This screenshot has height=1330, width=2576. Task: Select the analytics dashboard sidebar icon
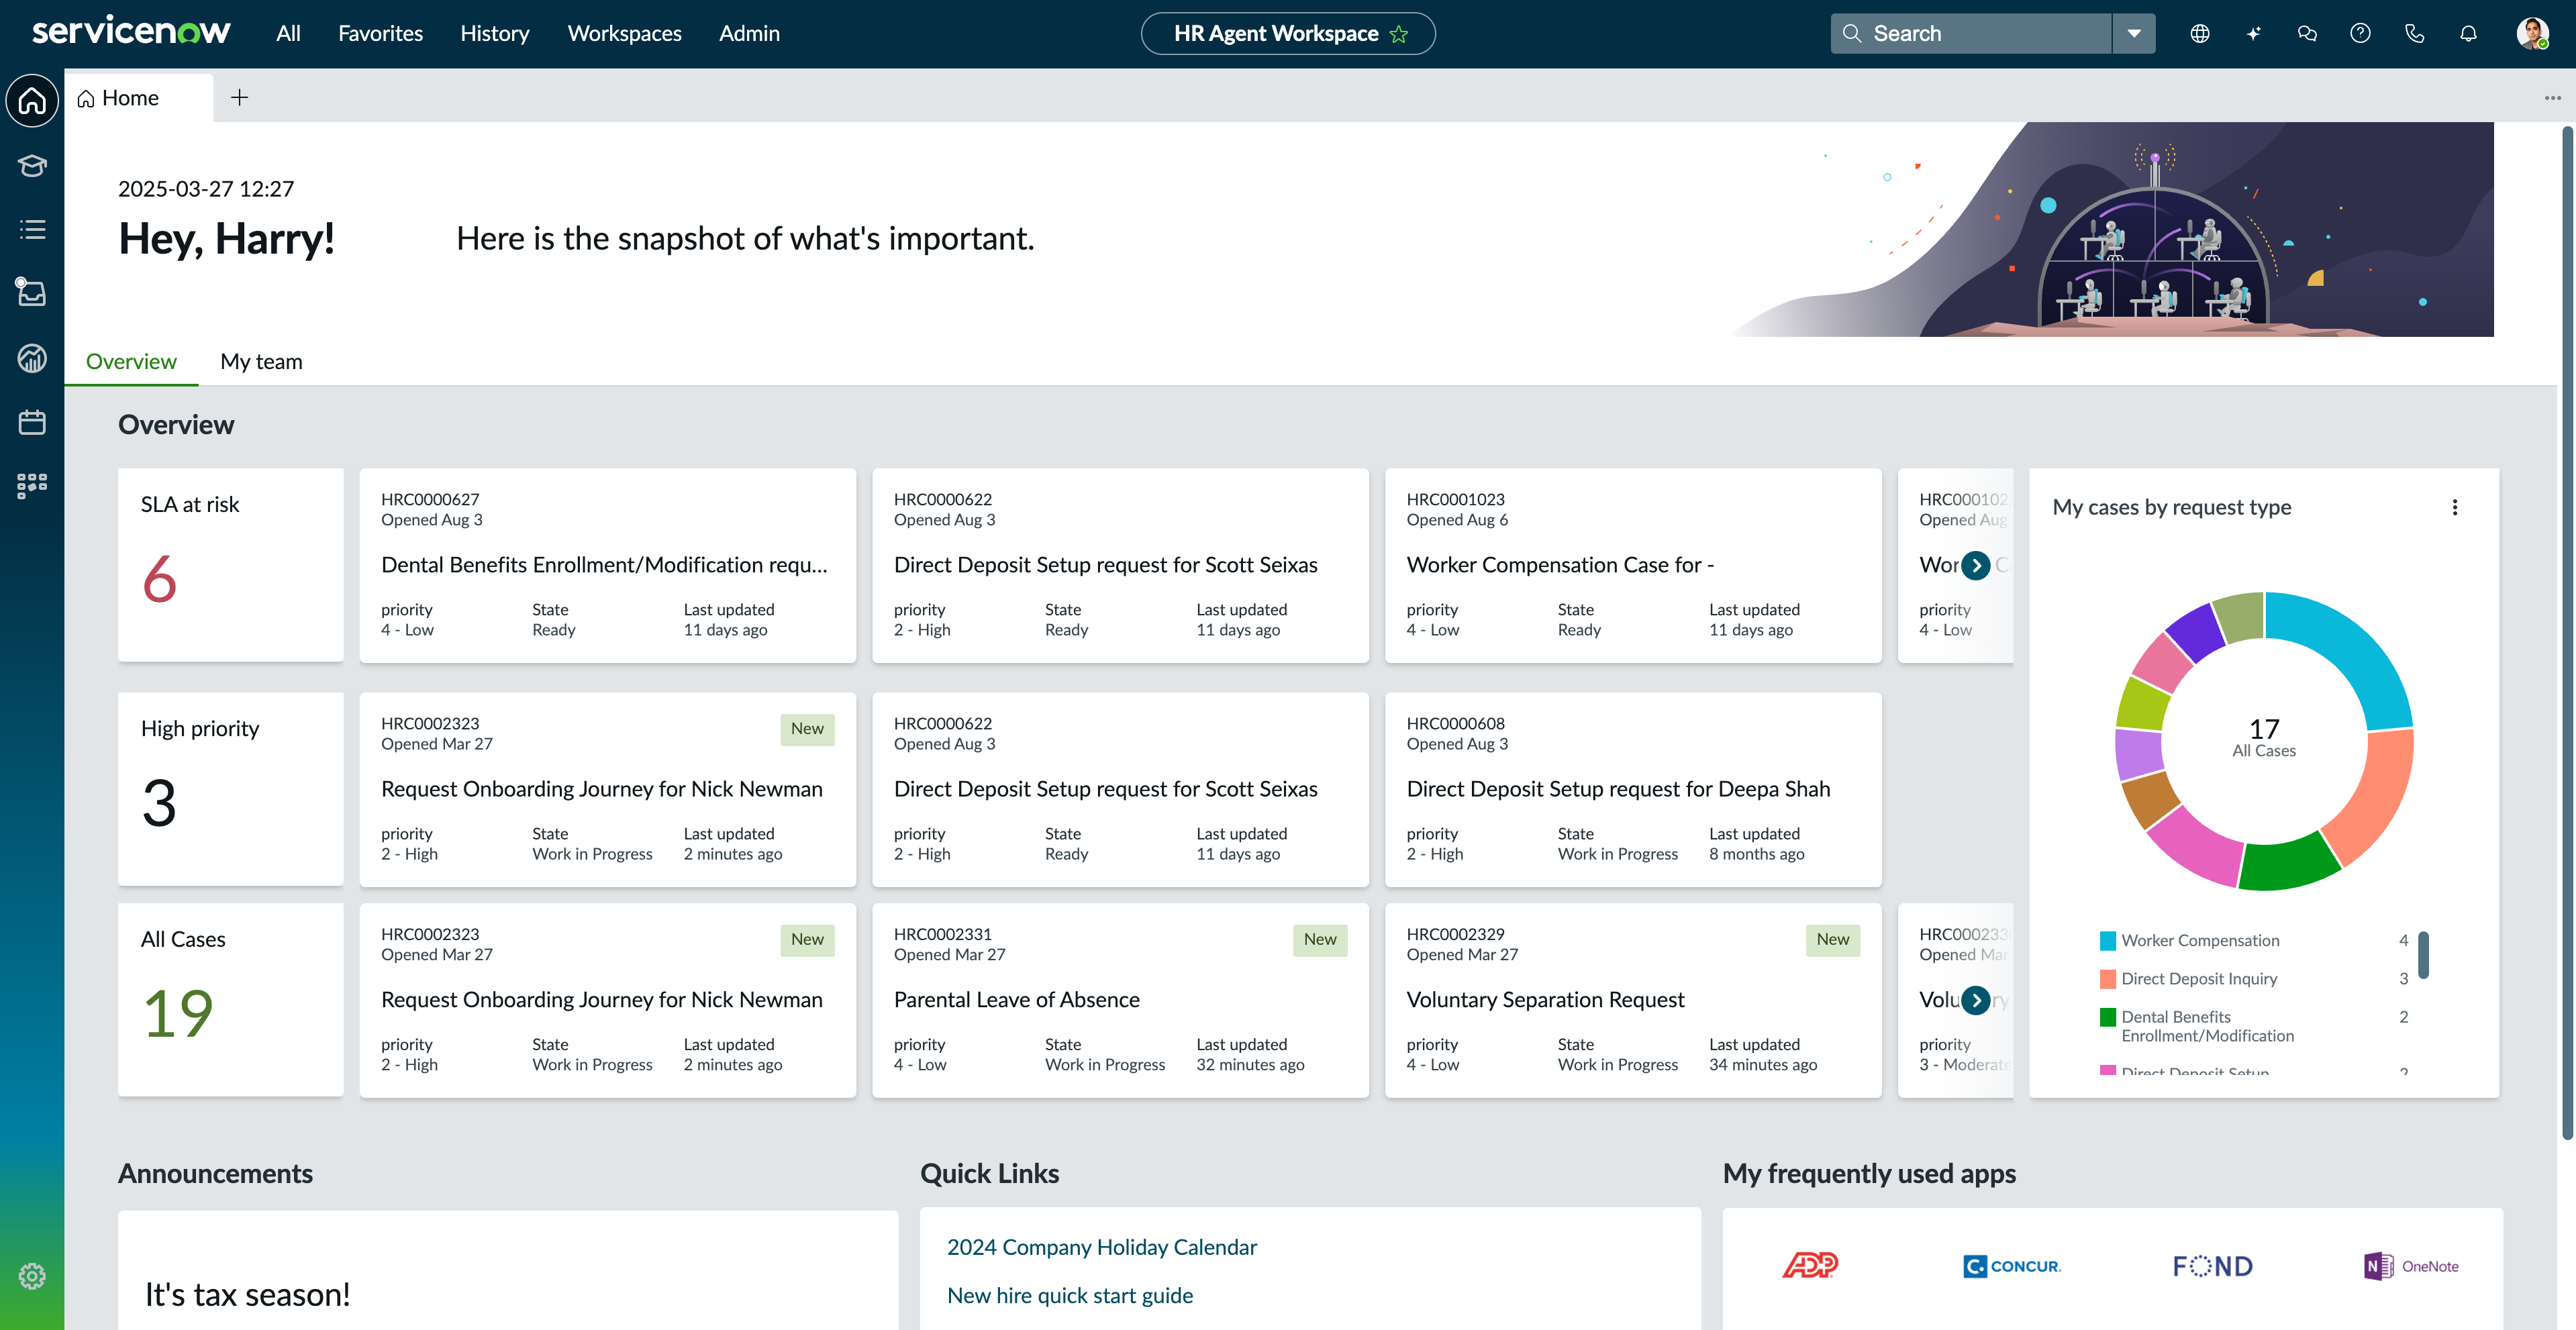click(32, 358)
